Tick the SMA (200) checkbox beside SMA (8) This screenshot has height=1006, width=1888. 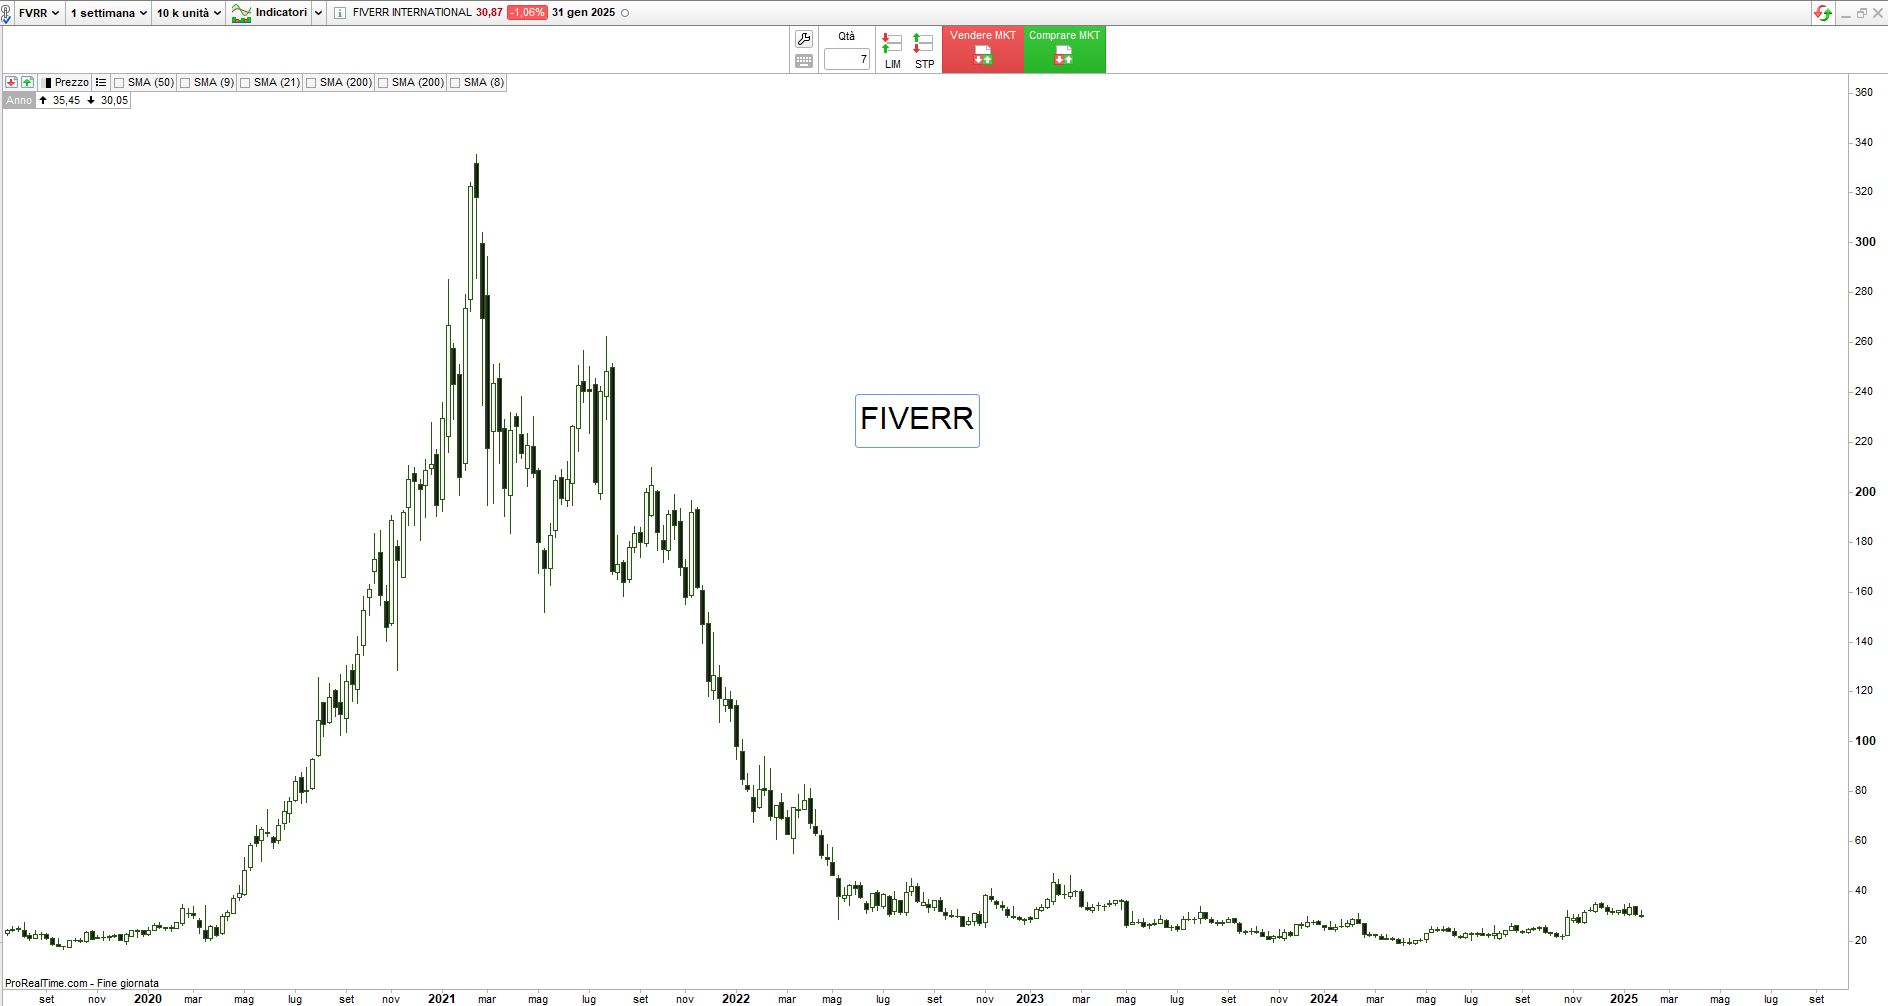[383, 83]
